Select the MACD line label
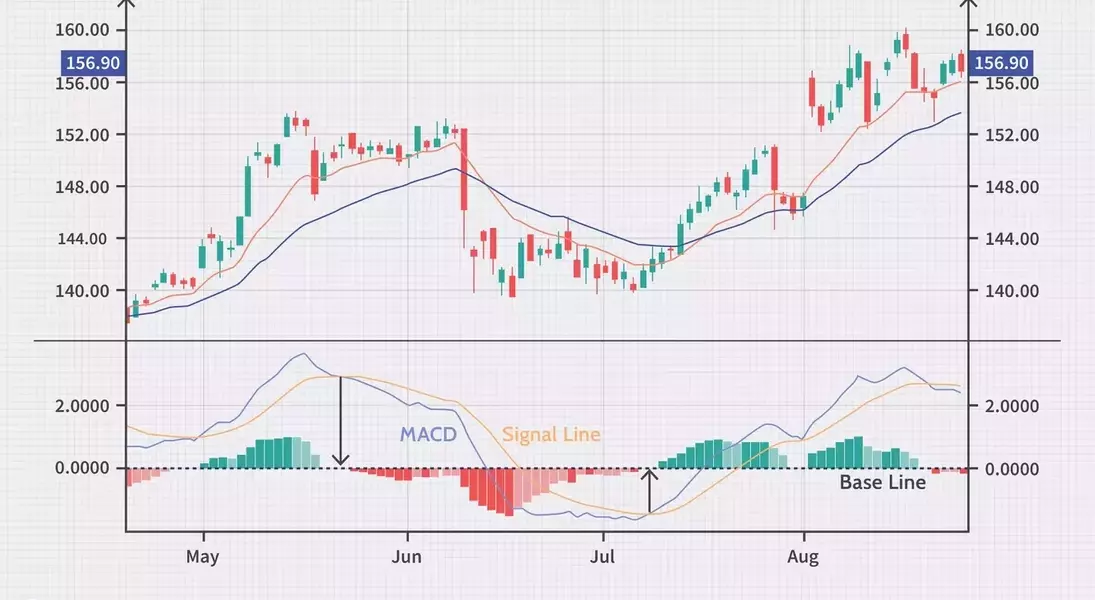 tap(428, 434)
